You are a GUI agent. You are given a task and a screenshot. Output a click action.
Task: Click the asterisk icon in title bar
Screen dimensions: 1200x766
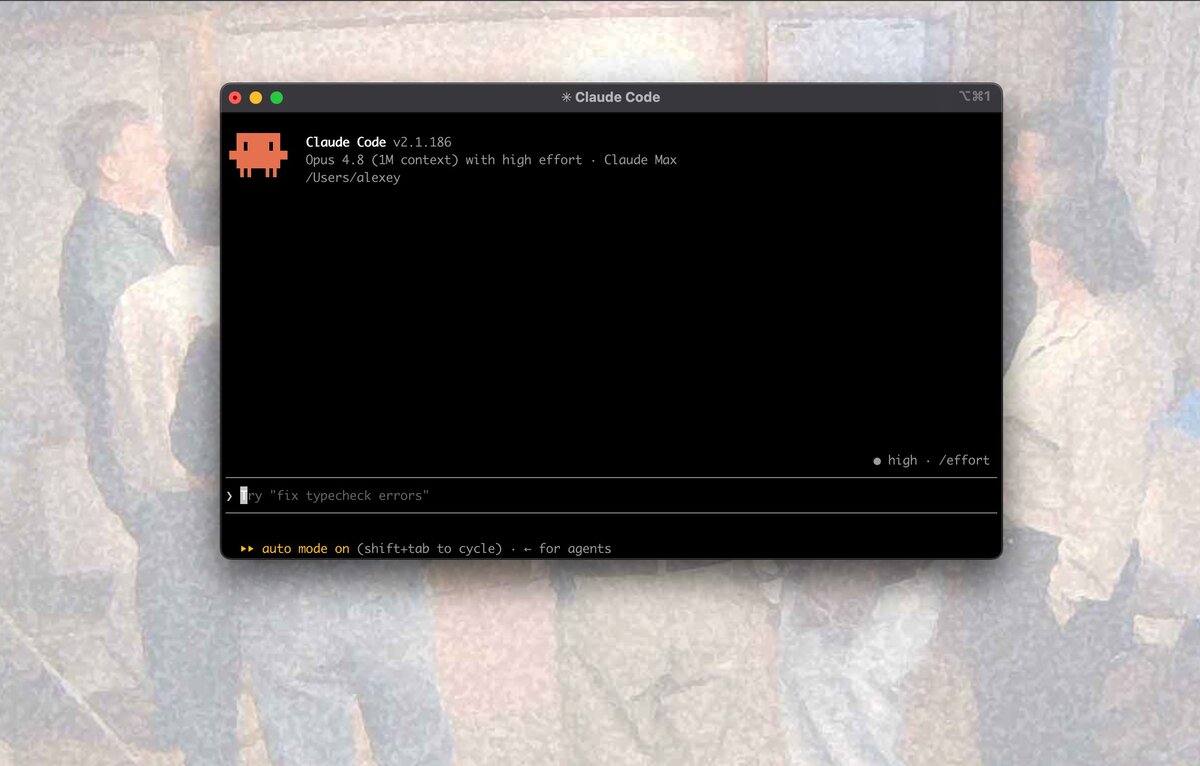coord(566,97)
